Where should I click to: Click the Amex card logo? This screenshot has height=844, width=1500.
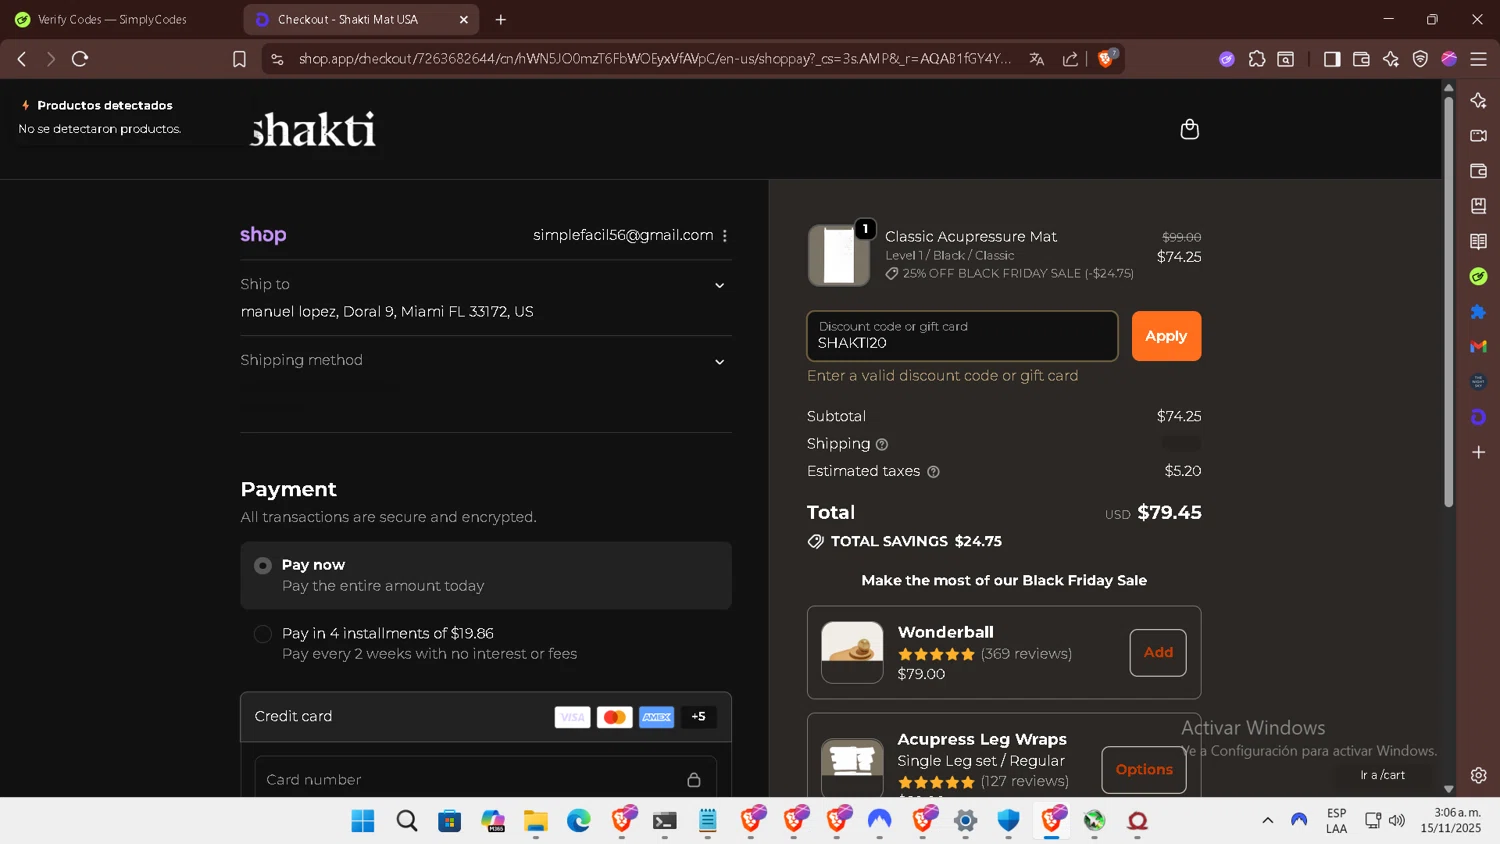[657, 717]
